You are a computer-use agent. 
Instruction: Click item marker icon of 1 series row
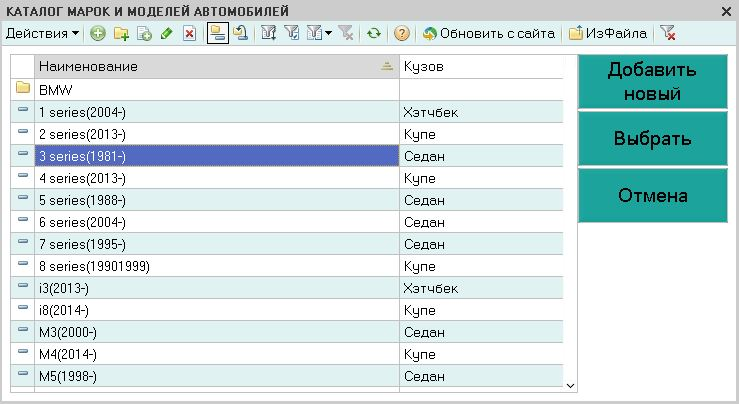tap(23, 109)
